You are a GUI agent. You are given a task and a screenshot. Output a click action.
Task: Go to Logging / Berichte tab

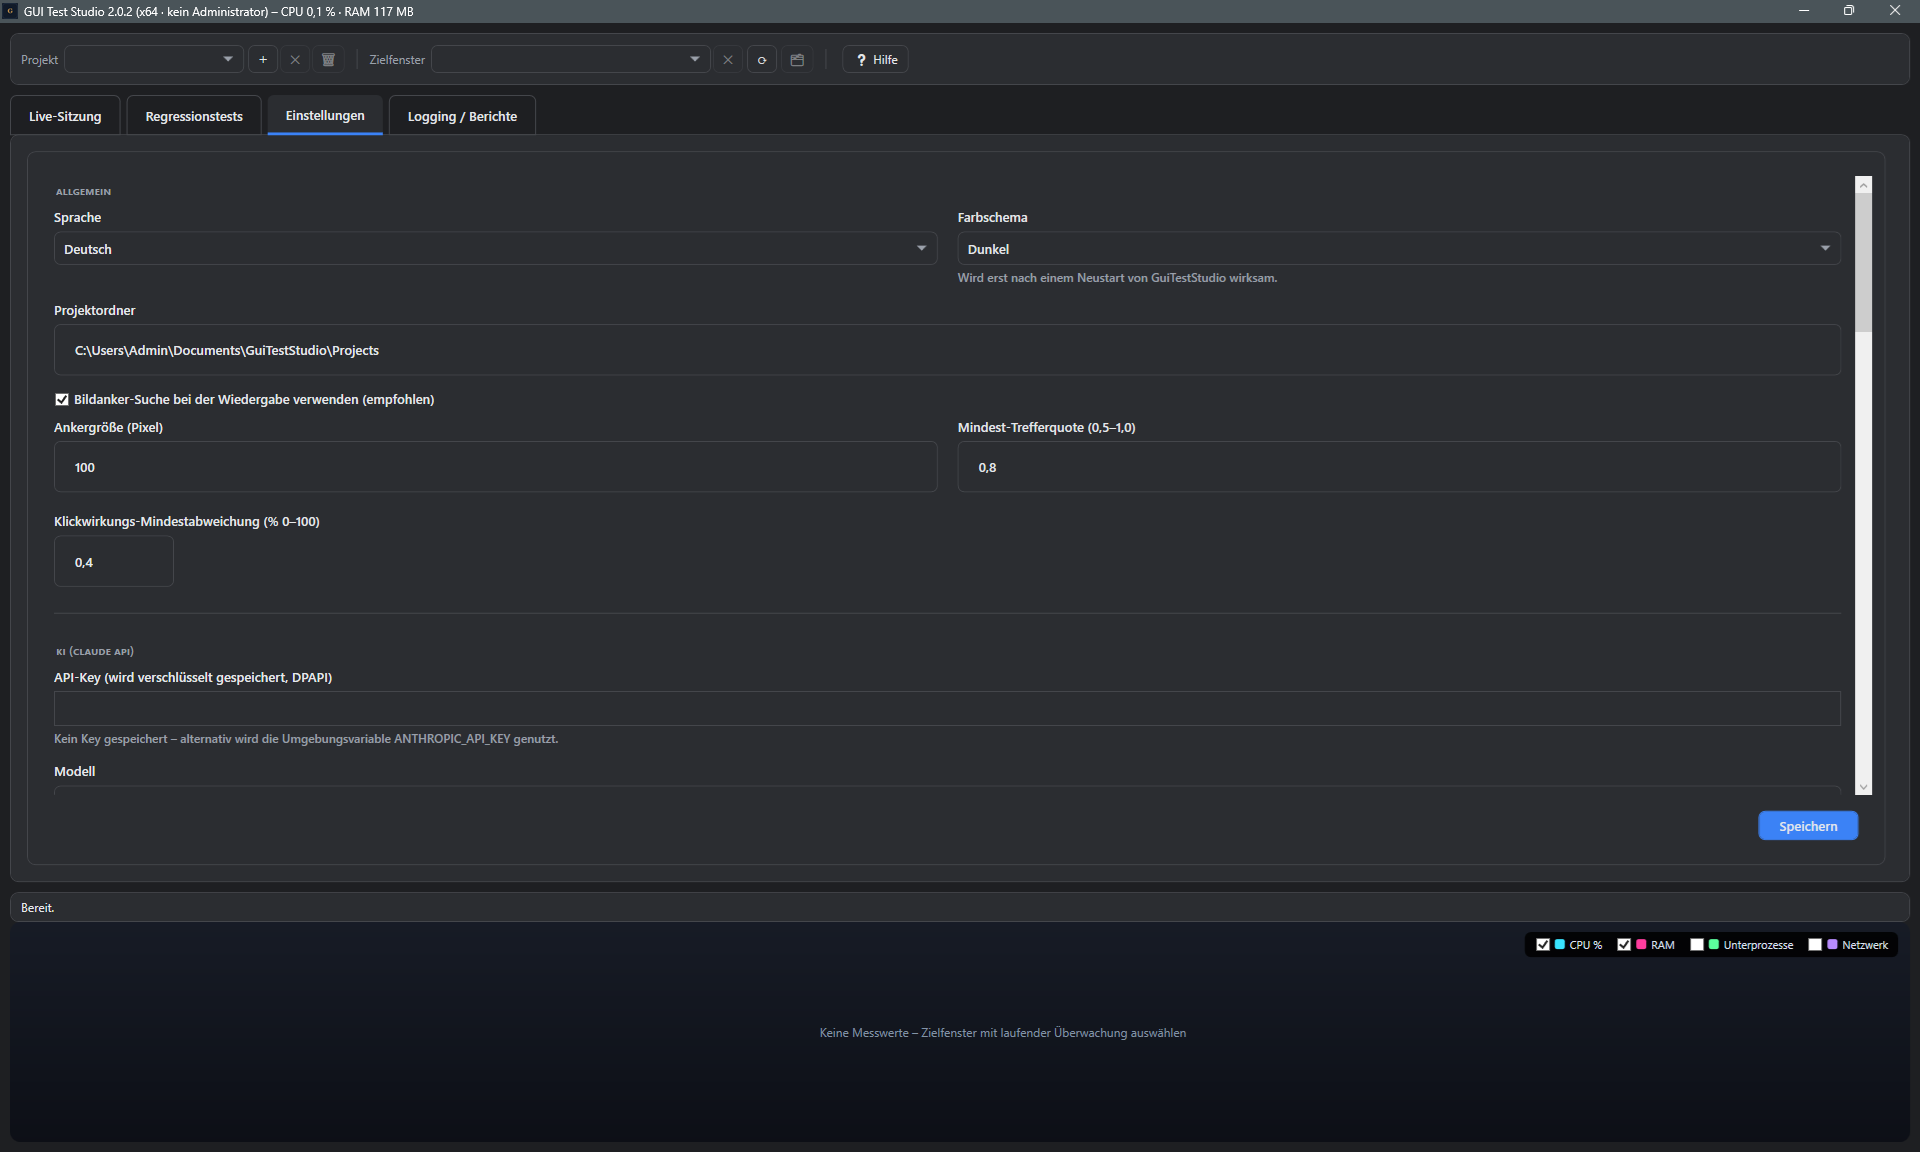[462, 116]
